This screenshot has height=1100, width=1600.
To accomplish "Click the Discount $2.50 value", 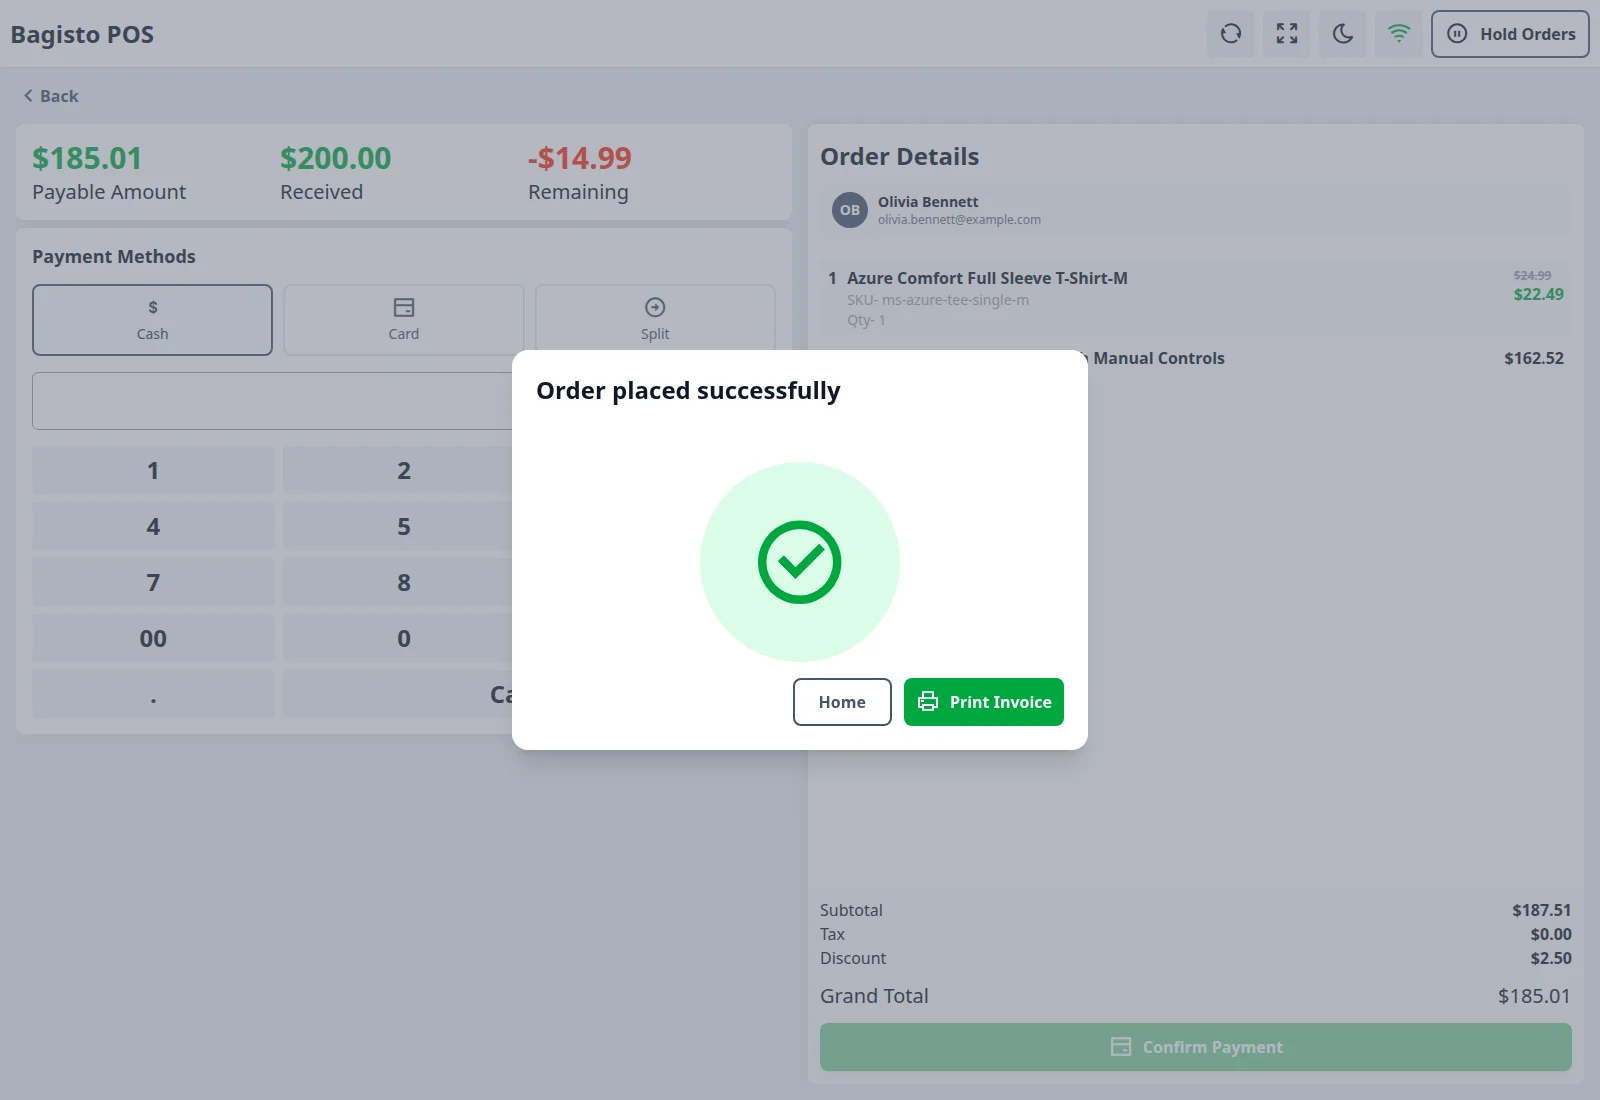I will 1551,958.
